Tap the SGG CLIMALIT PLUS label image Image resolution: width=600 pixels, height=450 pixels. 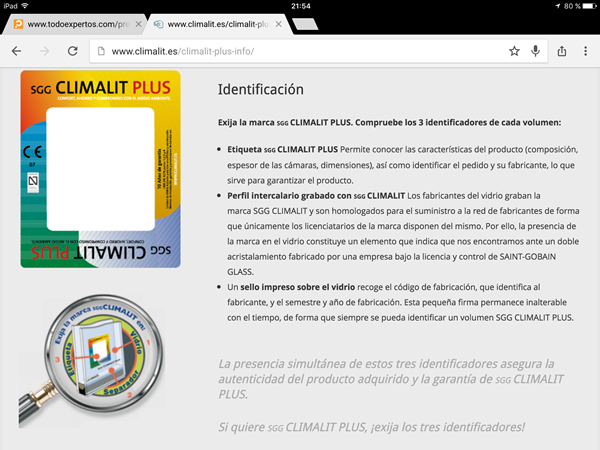tap(101, 169)
